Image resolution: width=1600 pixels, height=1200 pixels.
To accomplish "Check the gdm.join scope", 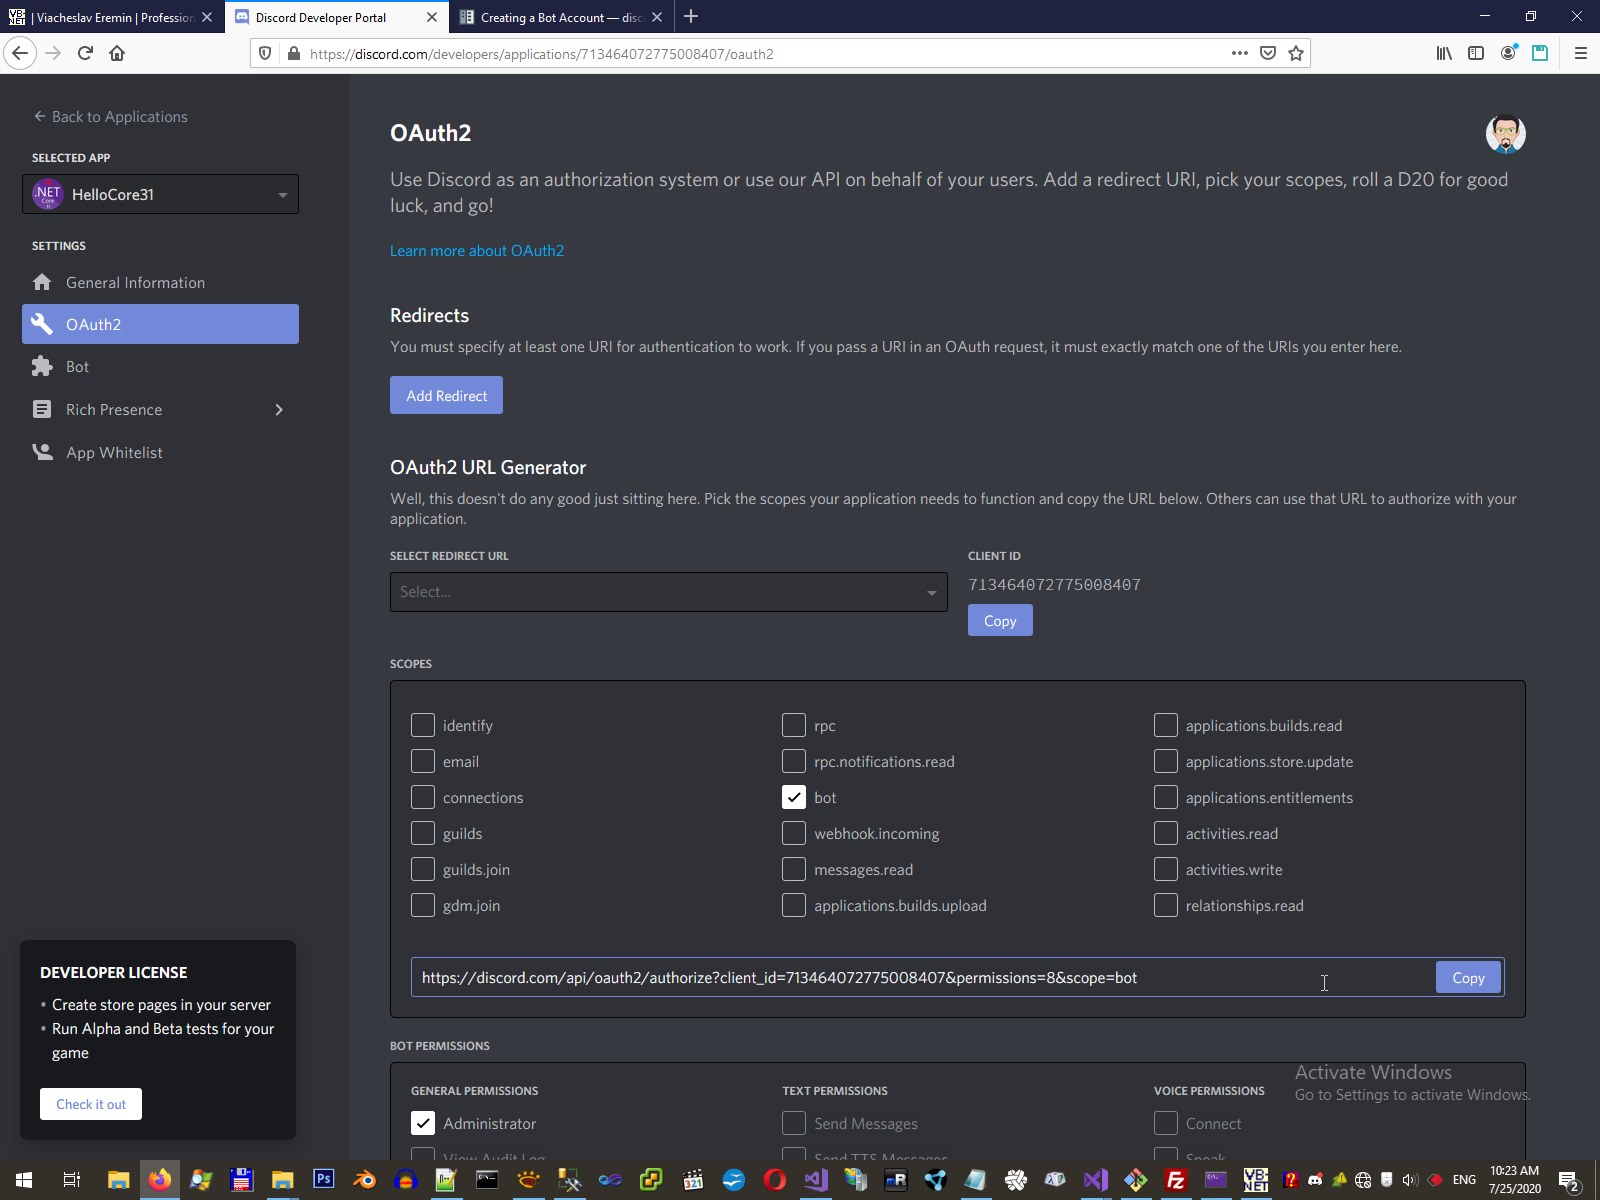I will pos(423,905).
